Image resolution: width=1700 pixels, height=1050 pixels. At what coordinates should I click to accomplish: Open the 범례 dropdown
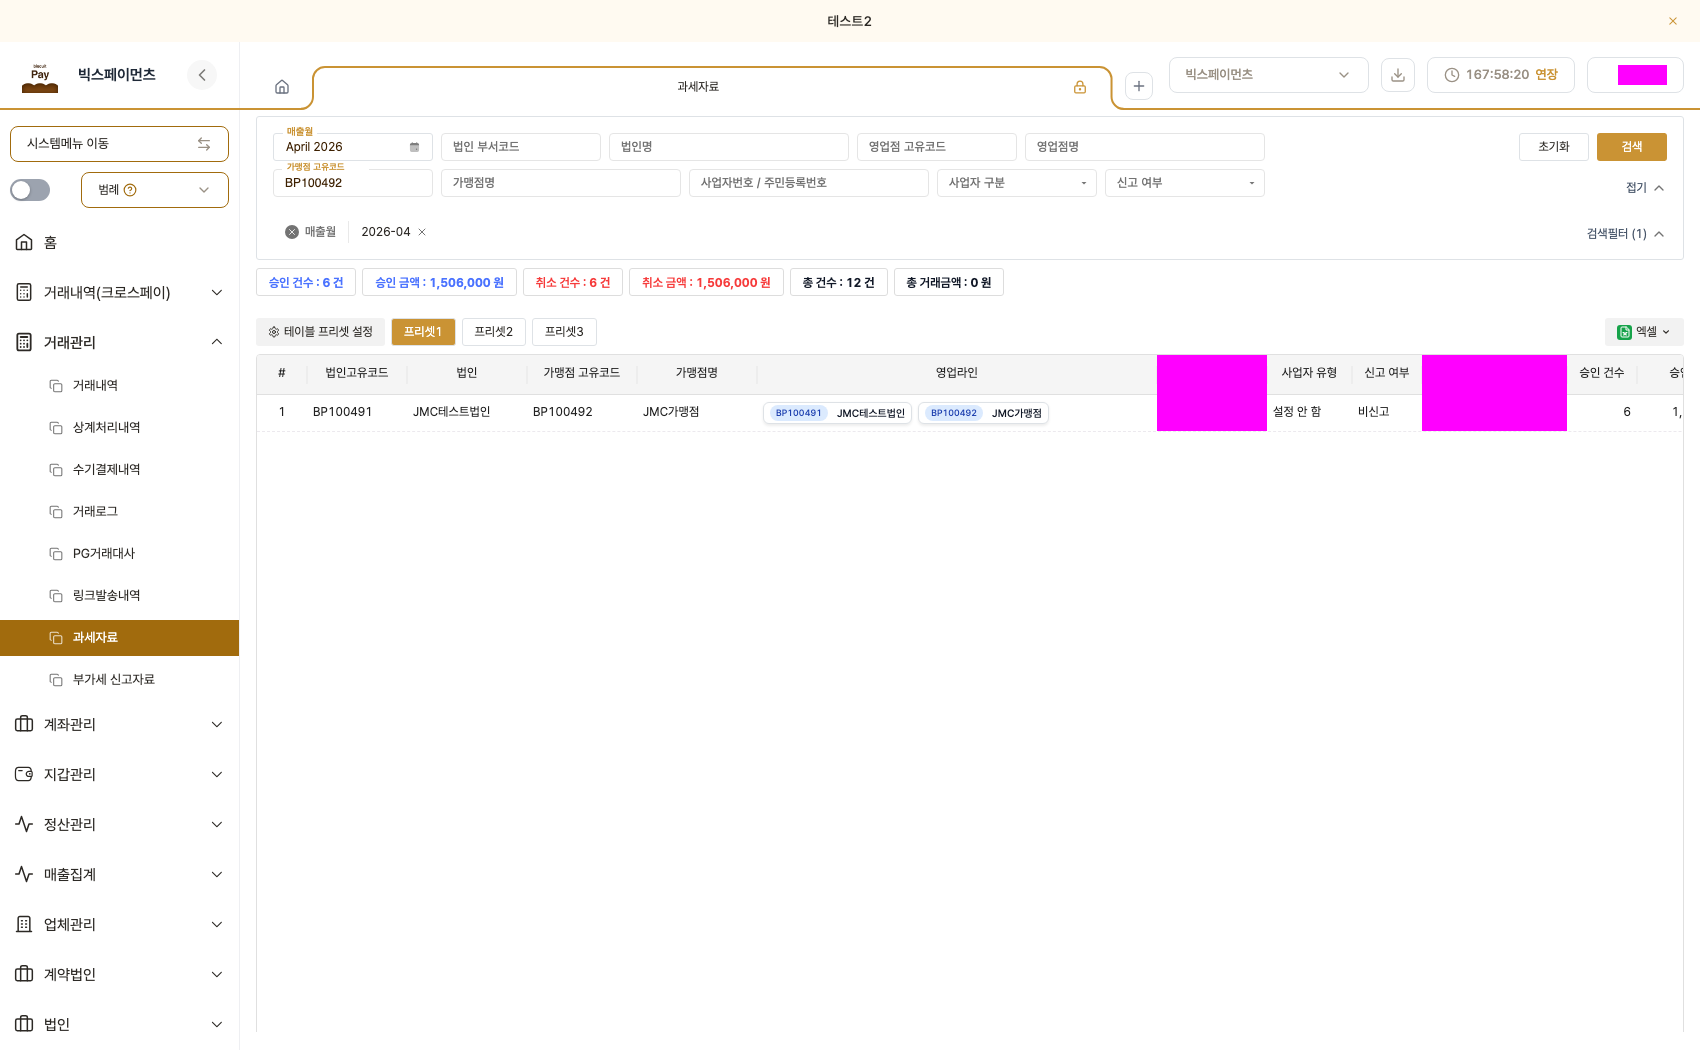[155, 190]
